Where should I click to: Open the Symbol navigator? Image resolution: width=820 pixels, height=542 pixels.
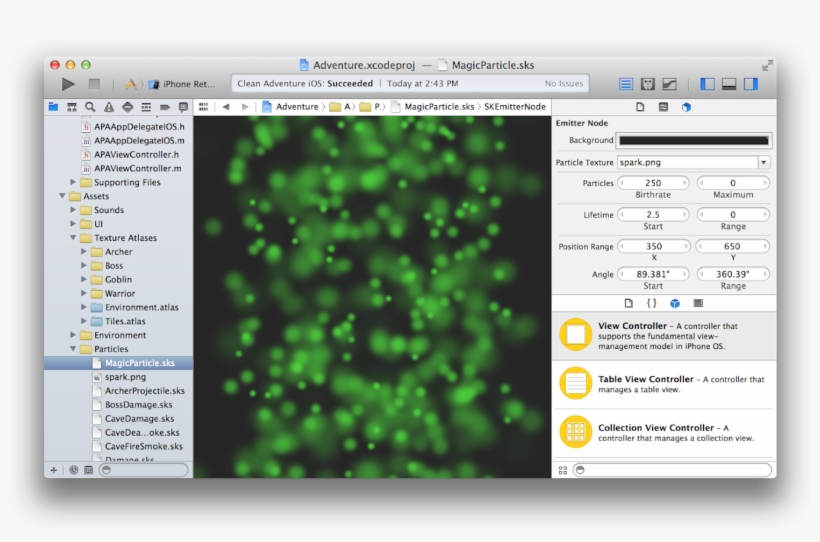(72, 107)
